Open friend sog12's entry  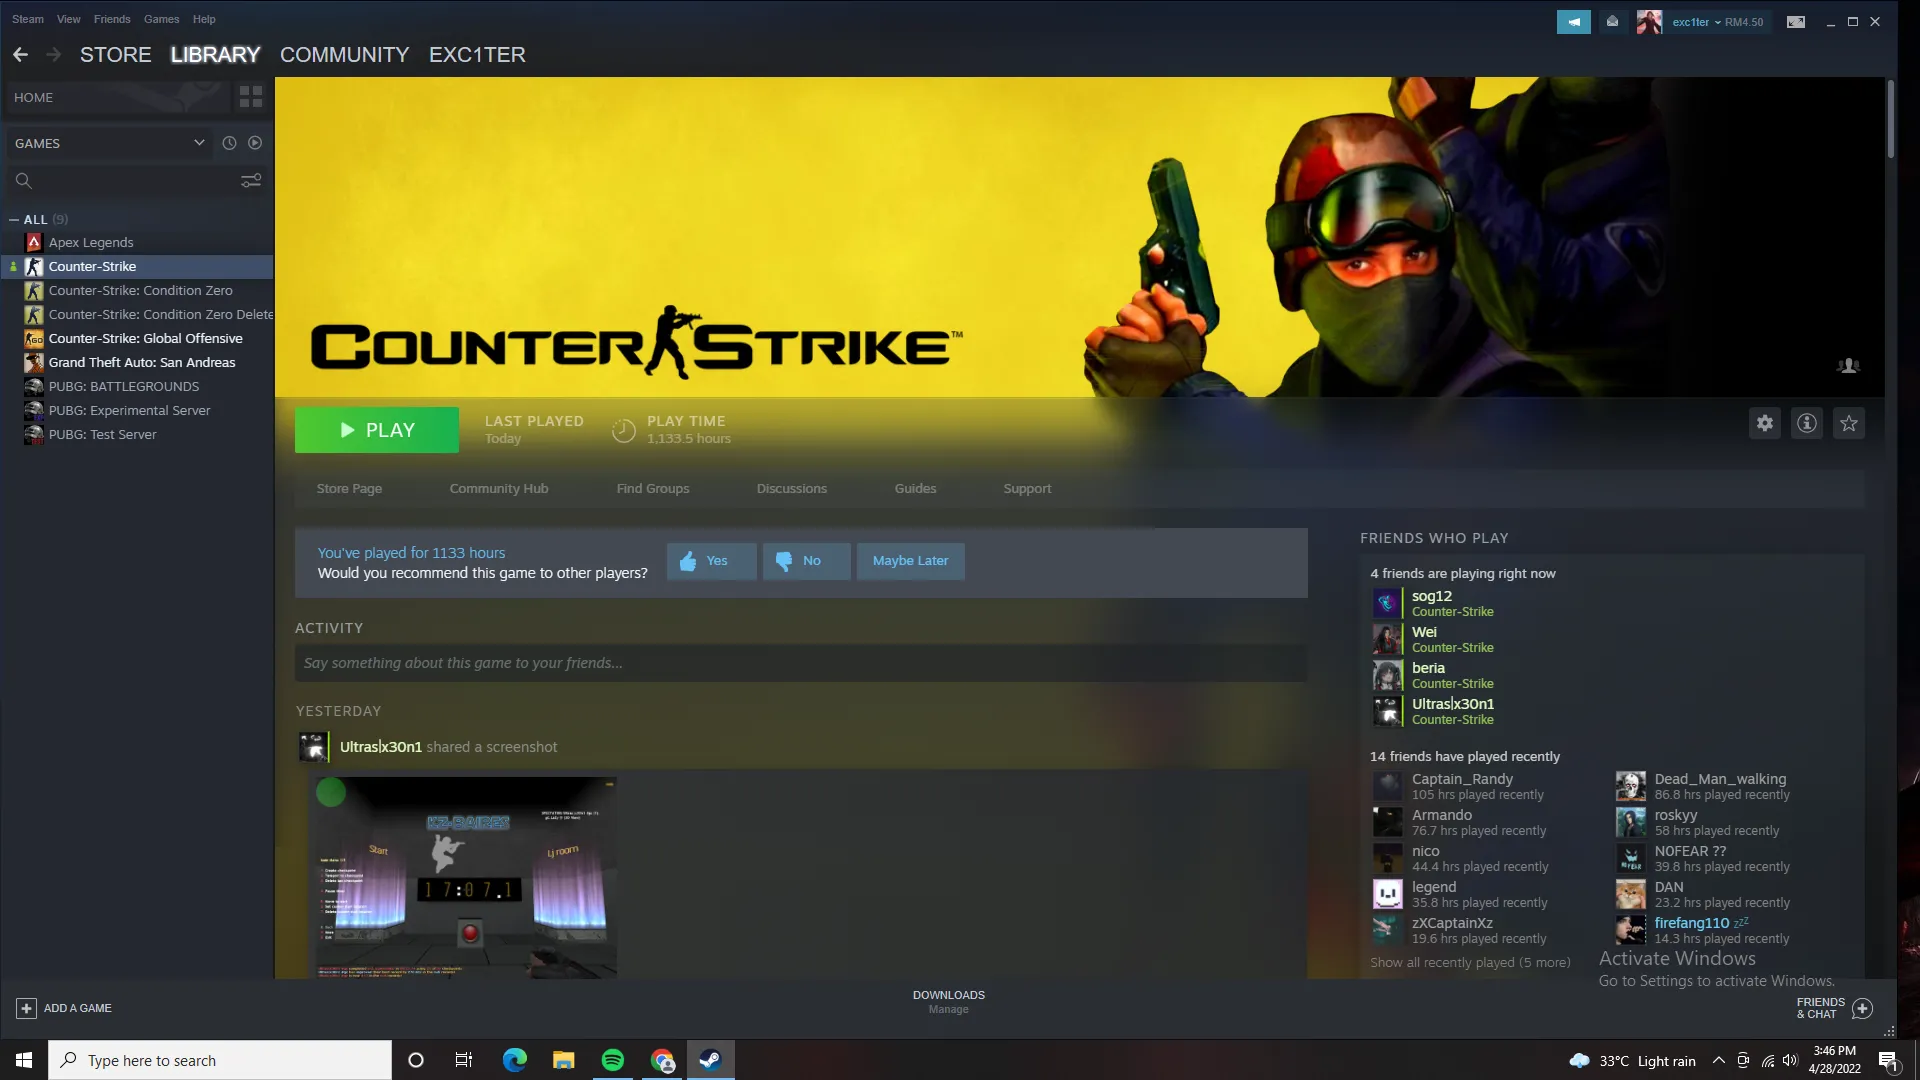pos(1434,603)
